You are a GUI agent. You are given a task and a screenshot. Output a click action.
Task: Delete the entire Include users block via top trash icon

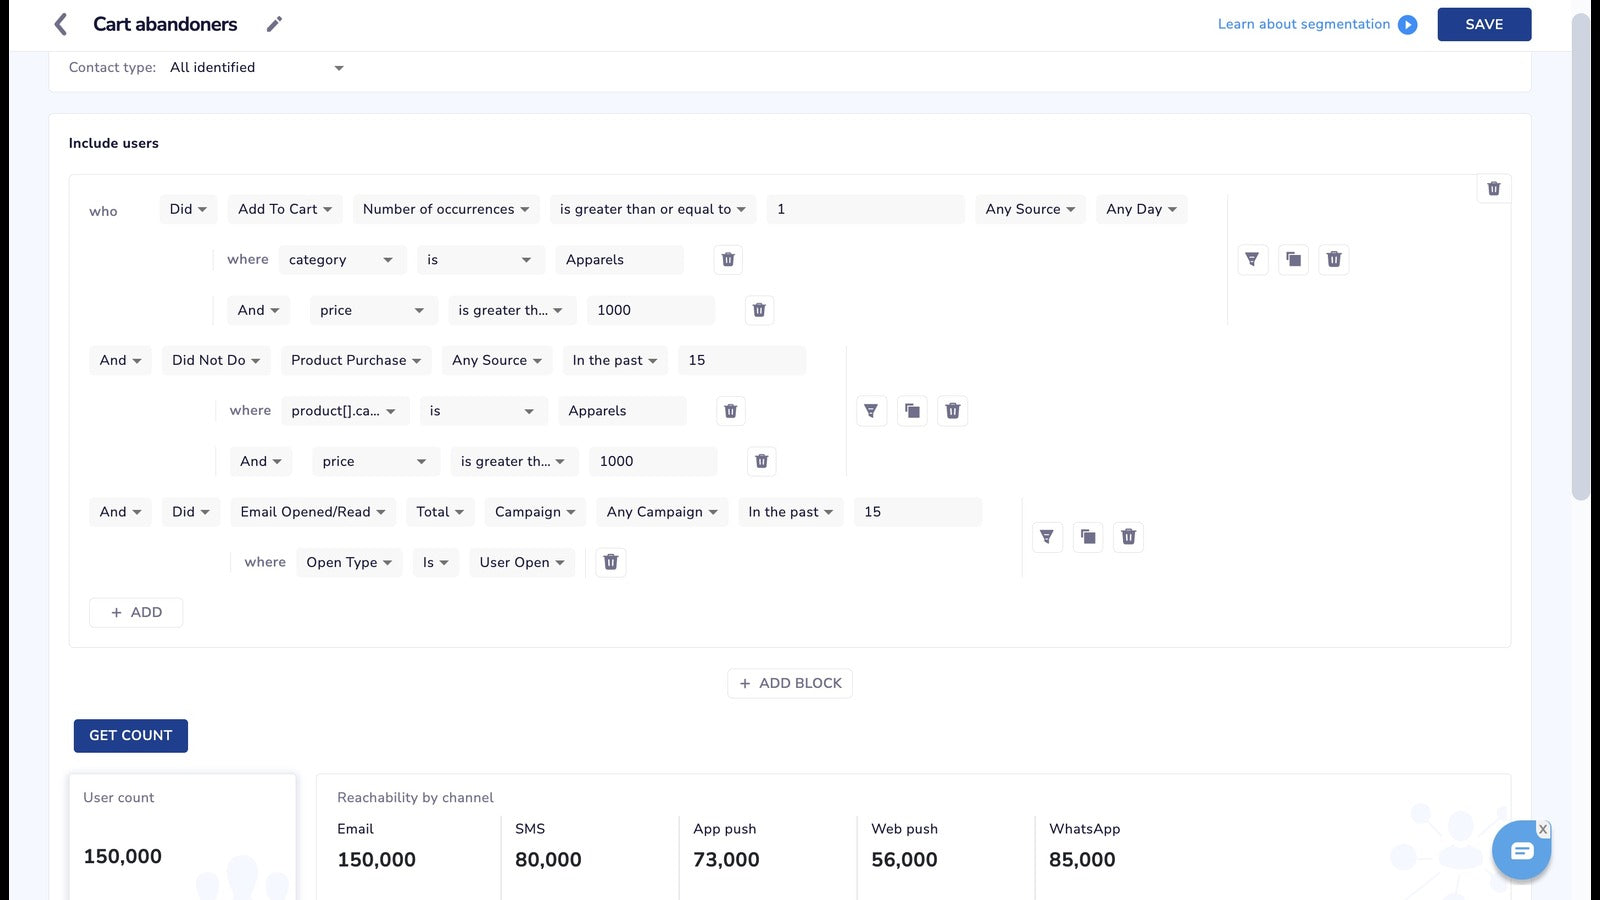click(1493, 188)
